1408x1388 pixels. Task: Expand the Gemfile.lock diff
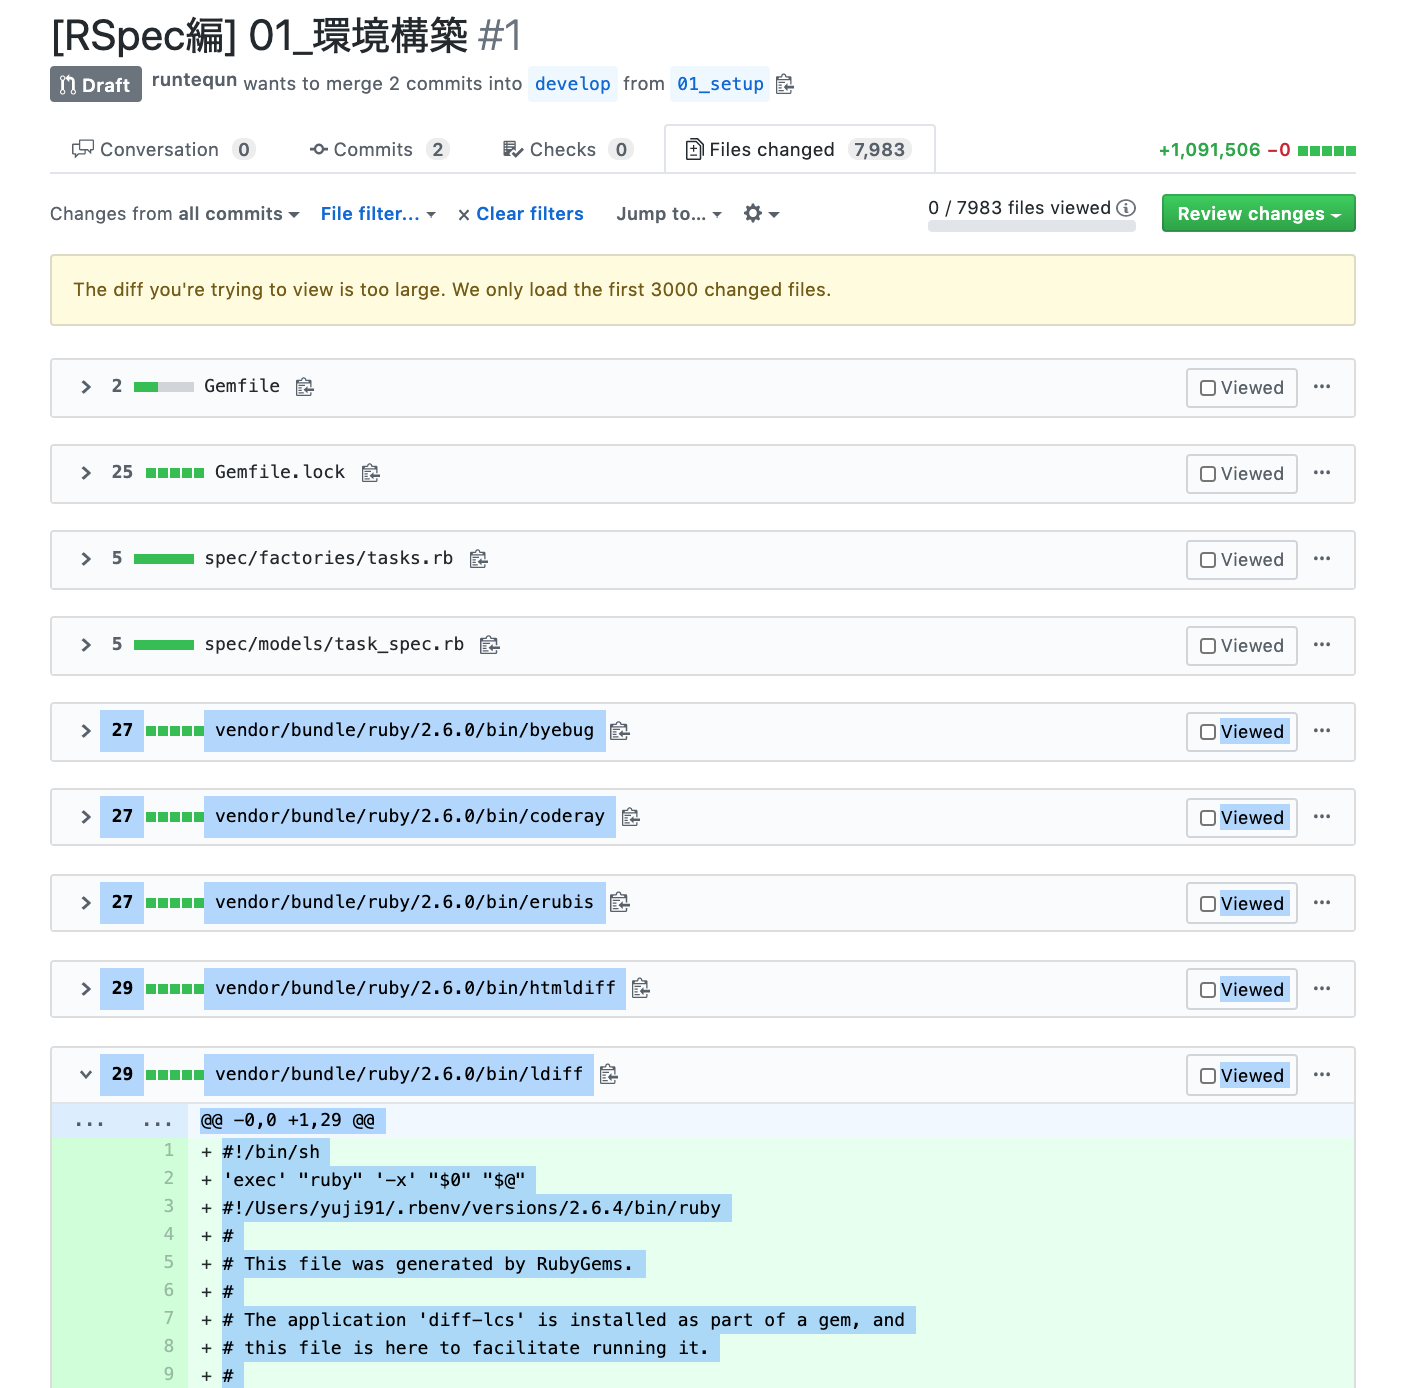click(86, 472)
